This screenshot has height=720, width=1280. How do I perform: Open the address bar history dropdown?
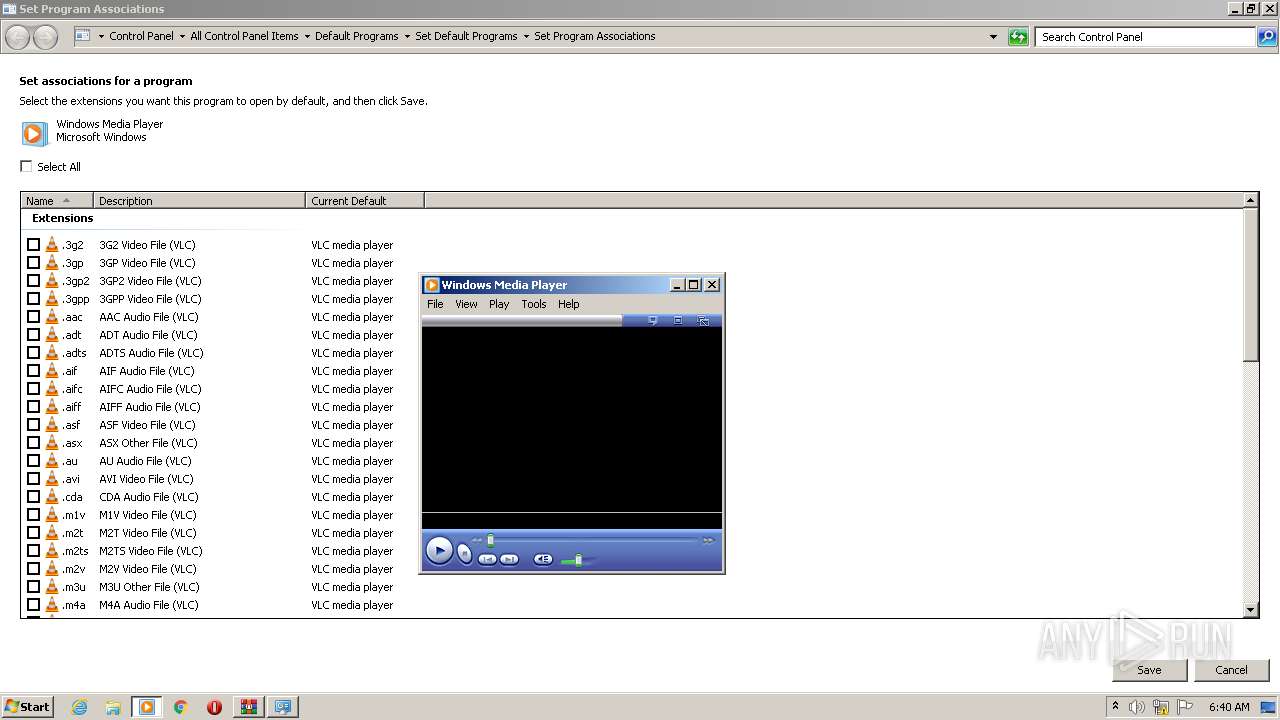[x=993, y=37]
